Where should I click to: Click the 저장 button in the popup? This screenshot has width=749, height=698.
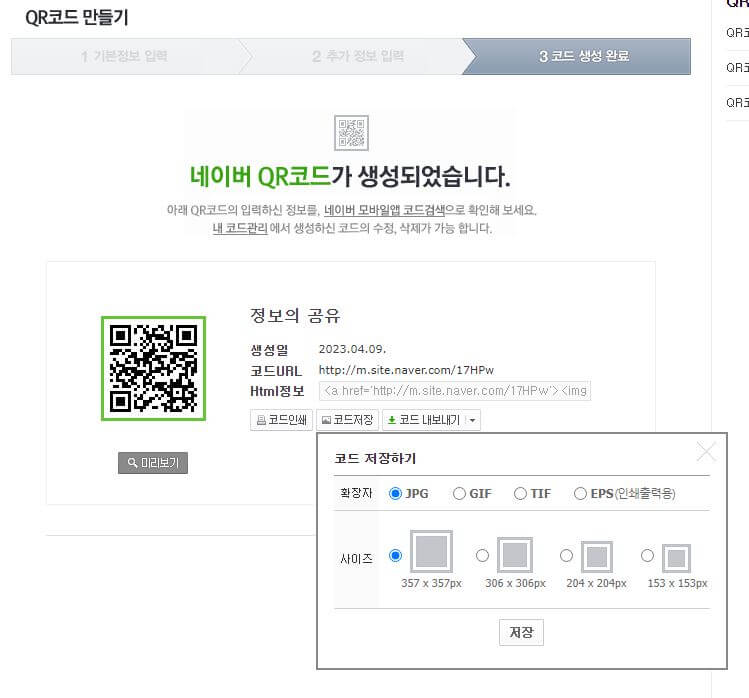[521, 633]
